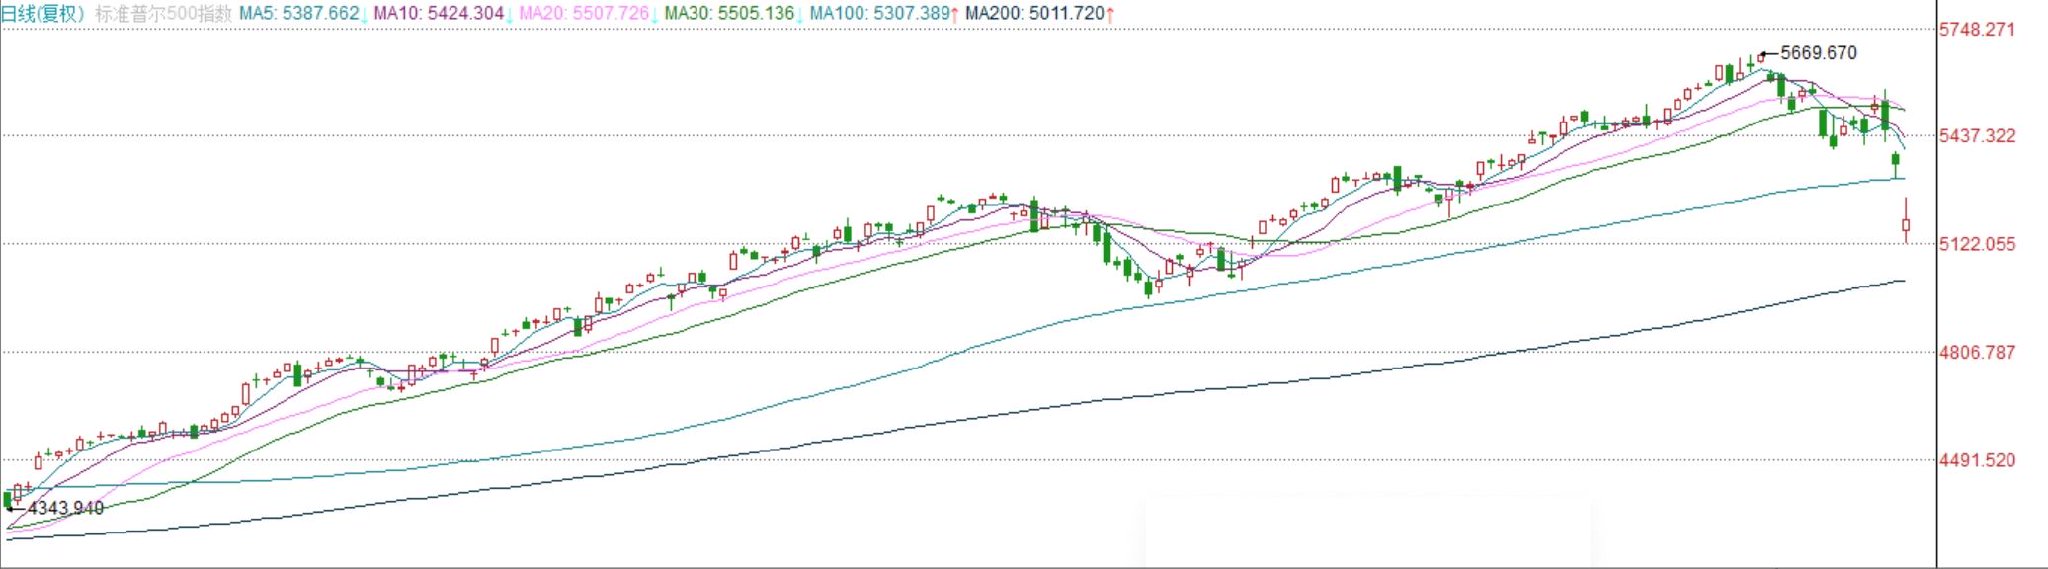
Task: Open the 日线(复权) period selector
Action: [x=43, y=14]
